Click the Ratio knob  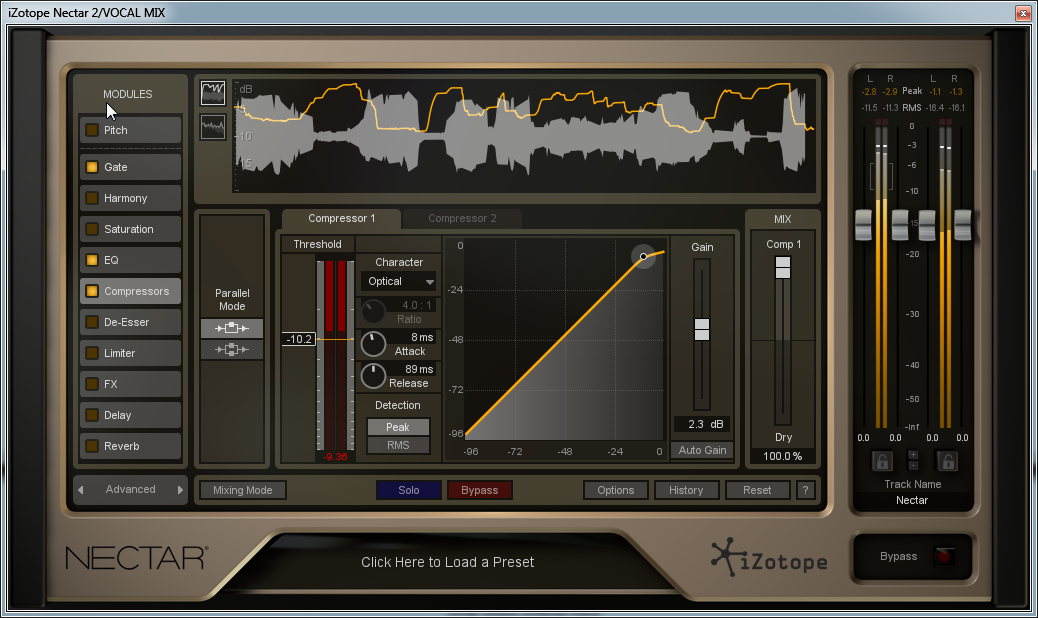pos(373,312)
